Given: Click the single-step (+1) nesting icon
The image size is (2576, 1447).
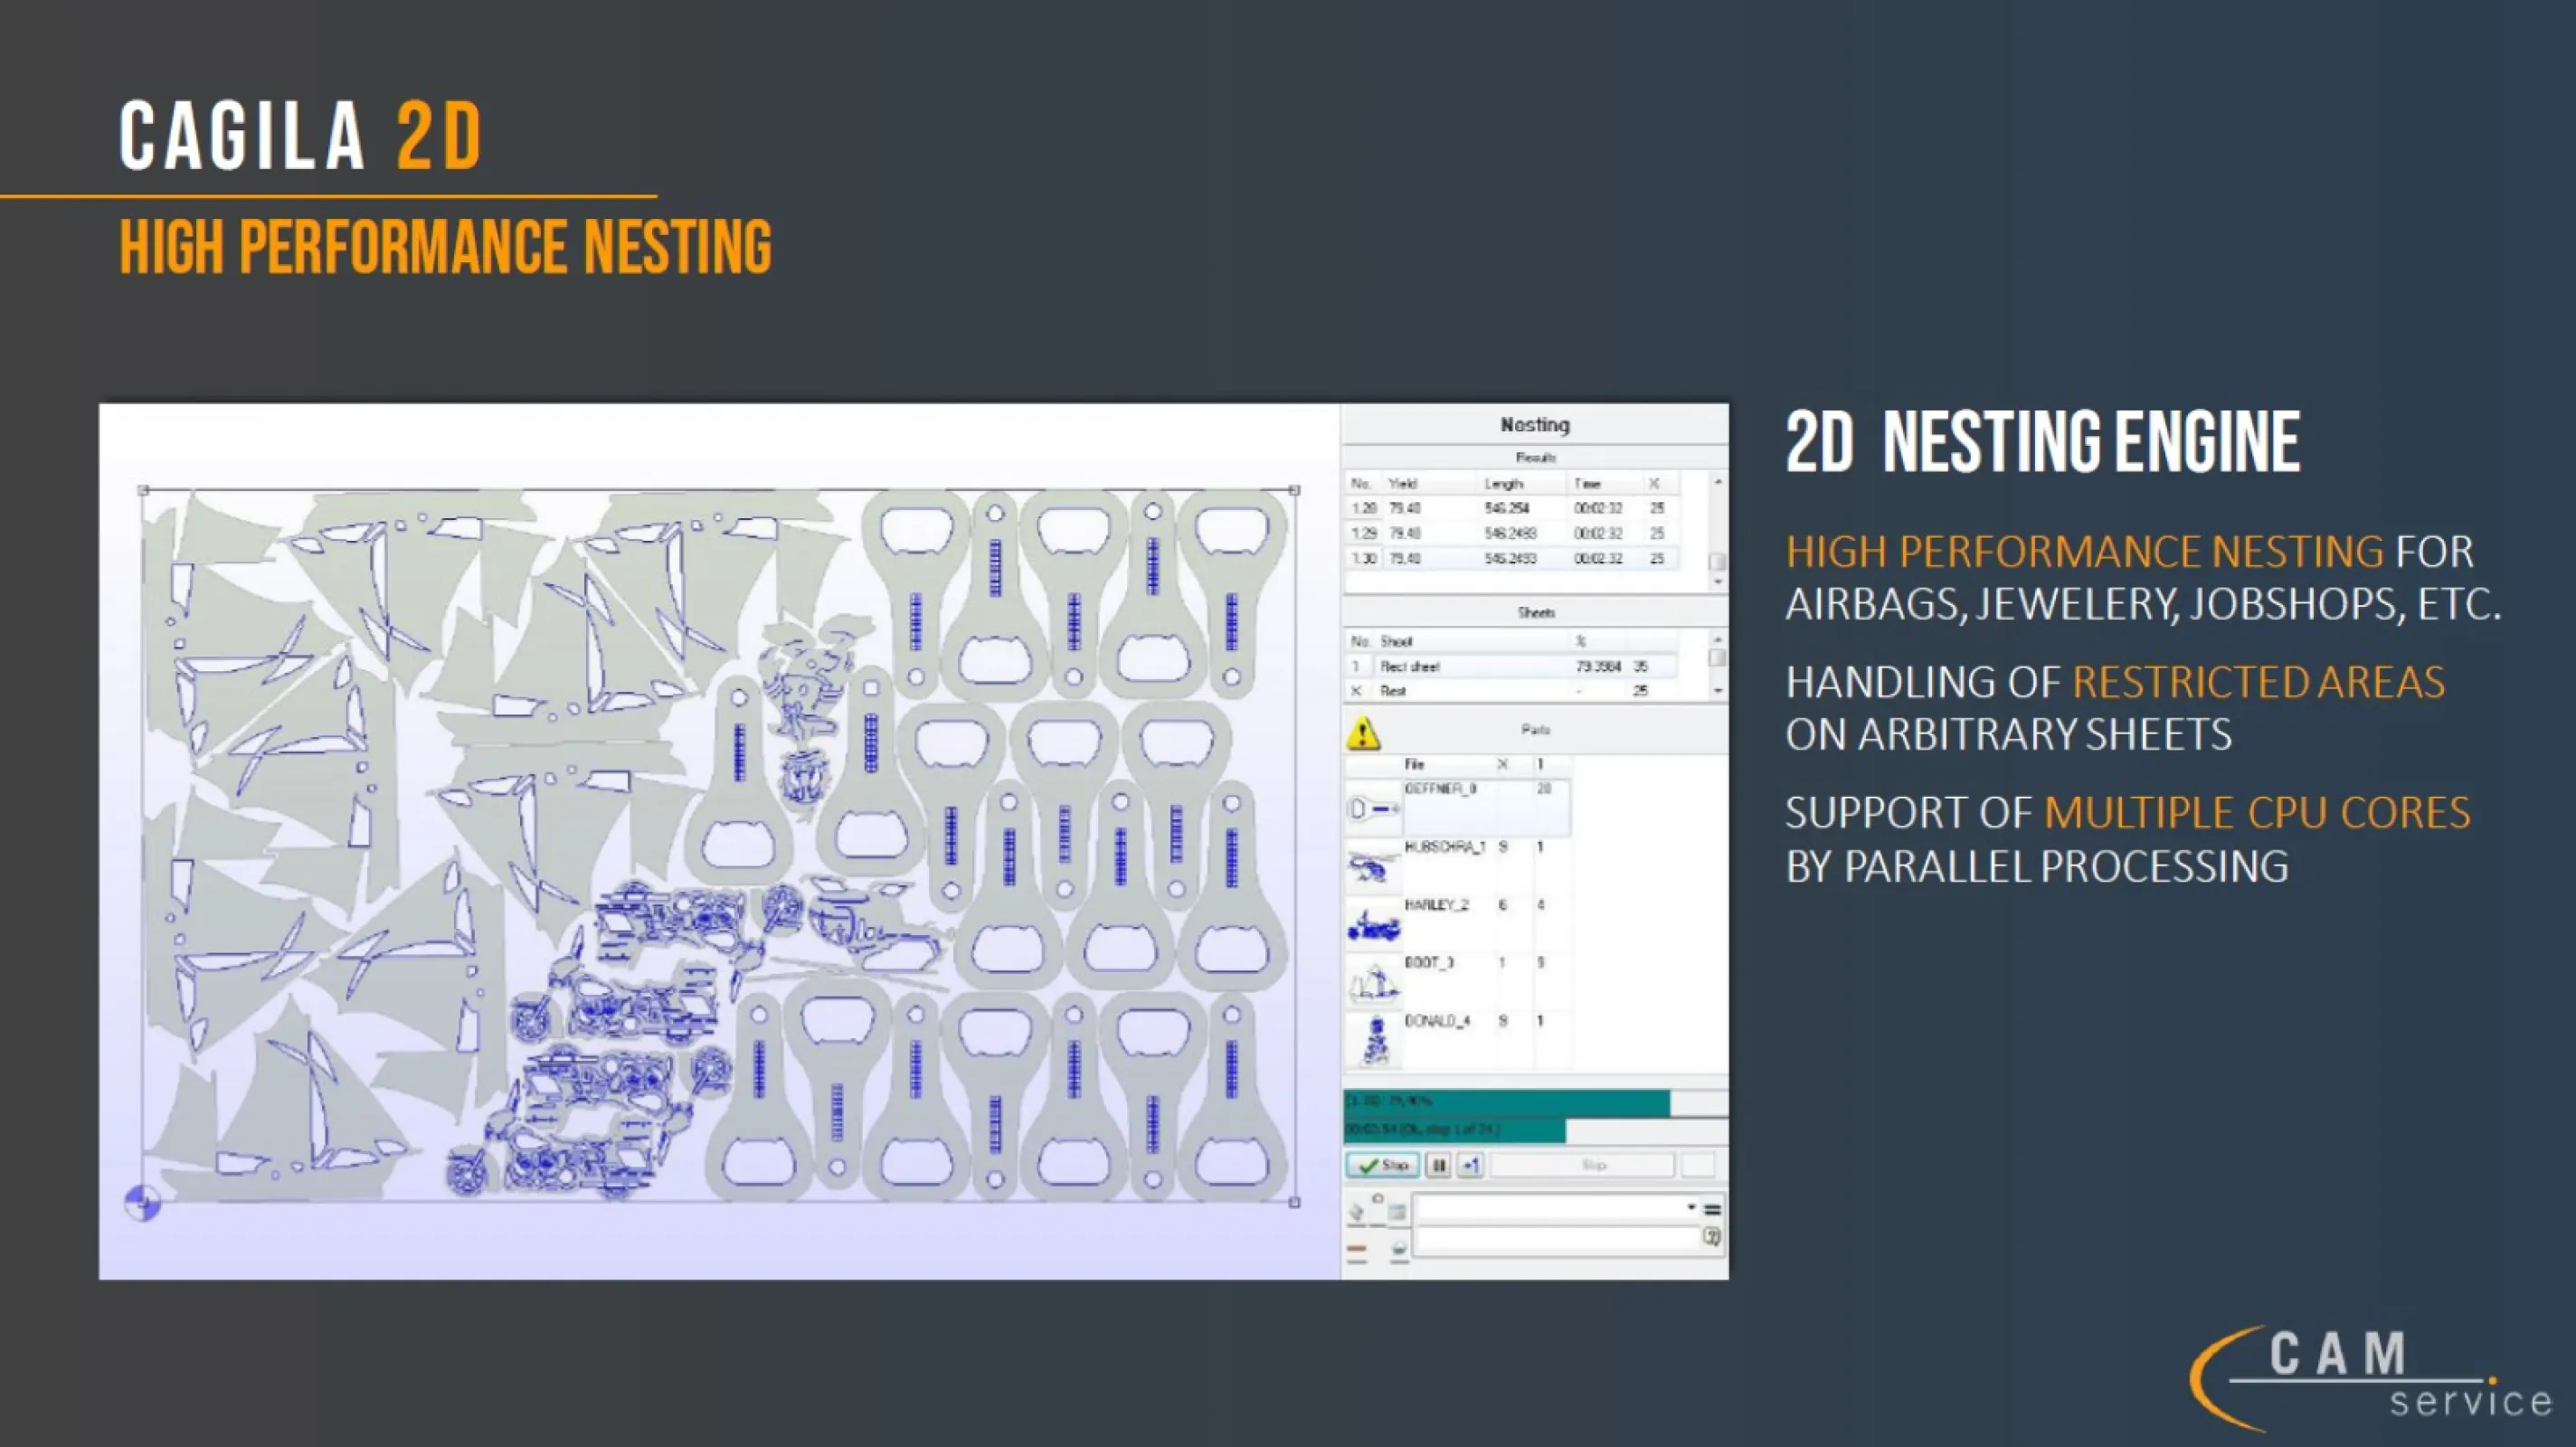Looking at the screenshot, I should click(x=1472, y=1165).
